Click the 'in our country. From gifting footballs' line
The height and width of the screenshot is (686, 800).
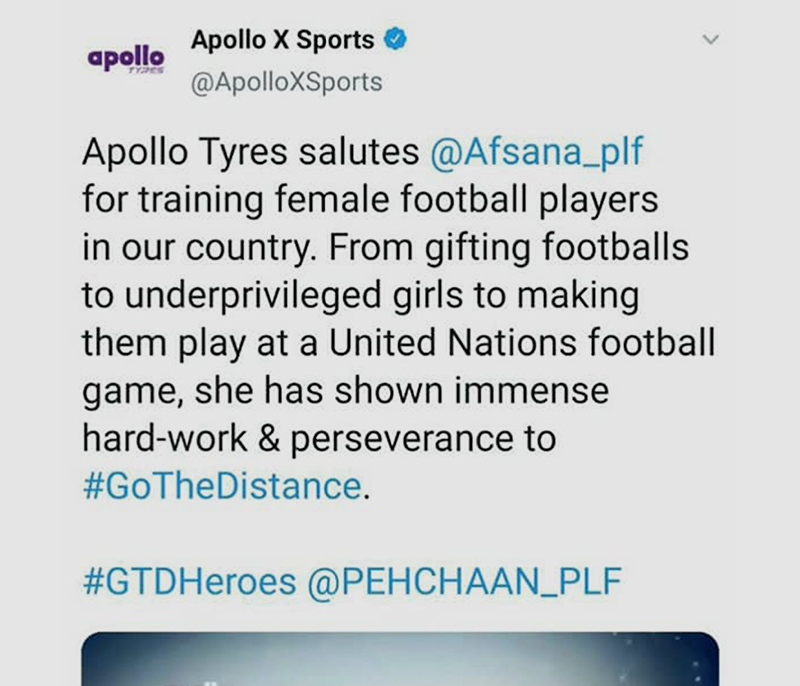click(x=386, y=247)
